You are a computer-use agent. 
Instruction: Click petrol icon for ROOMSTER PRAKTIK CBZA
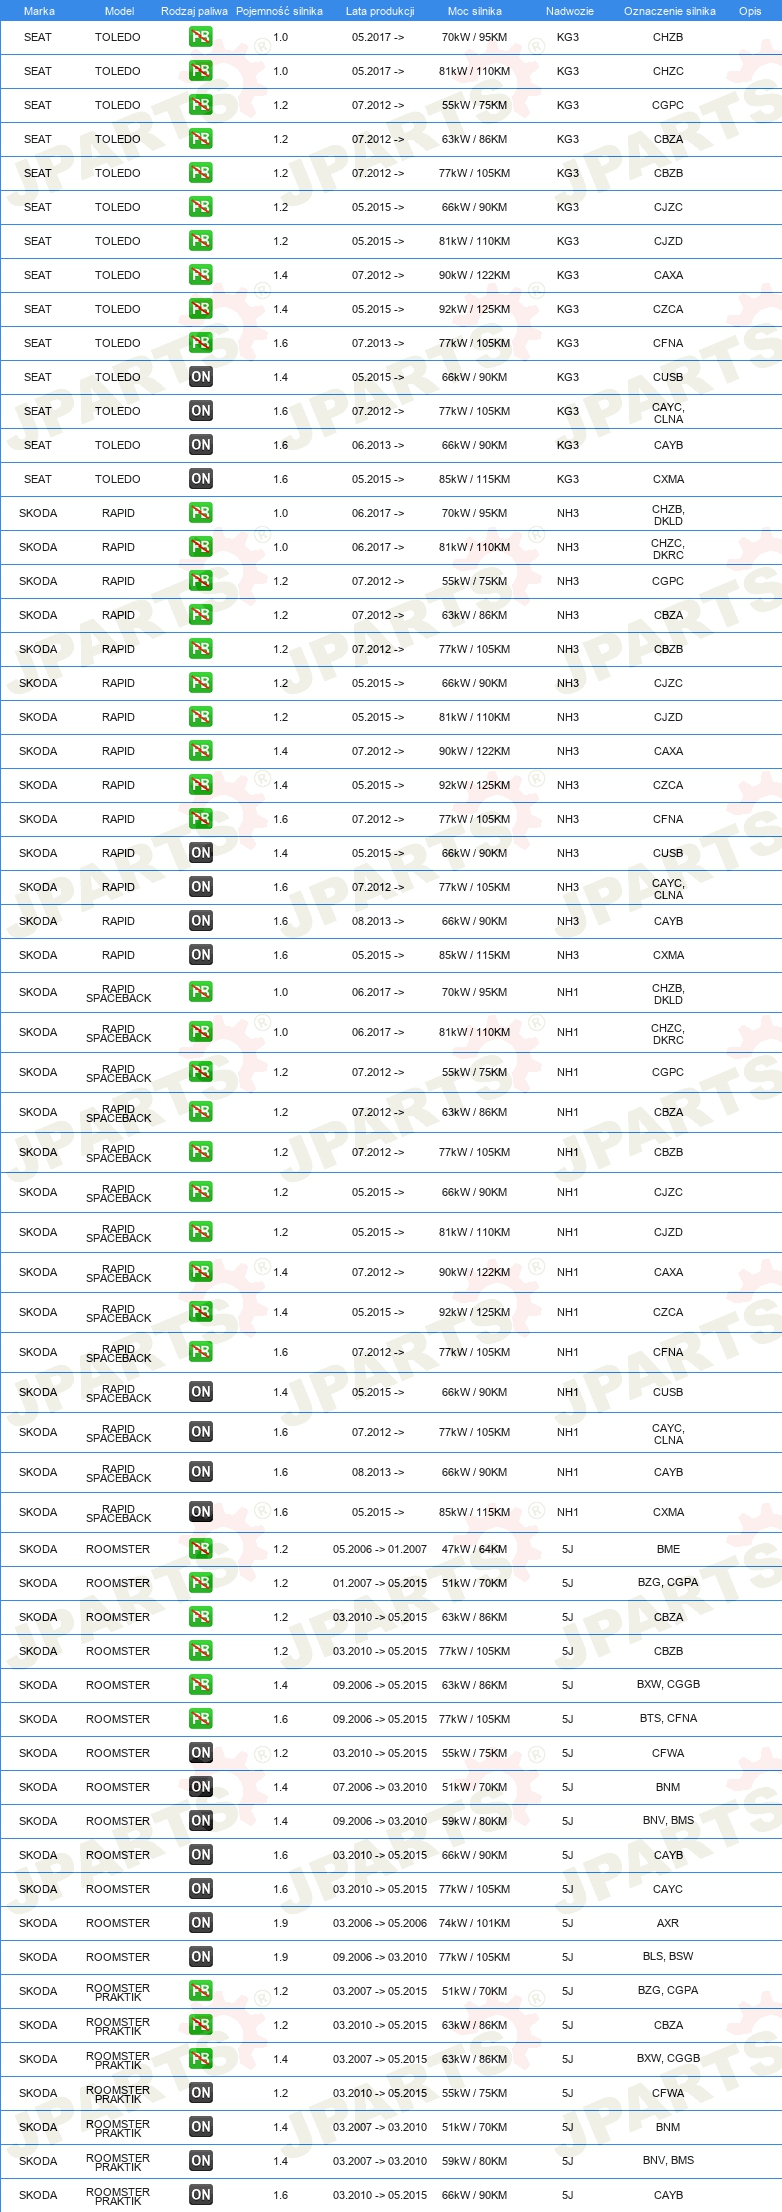pos(201,2025)
